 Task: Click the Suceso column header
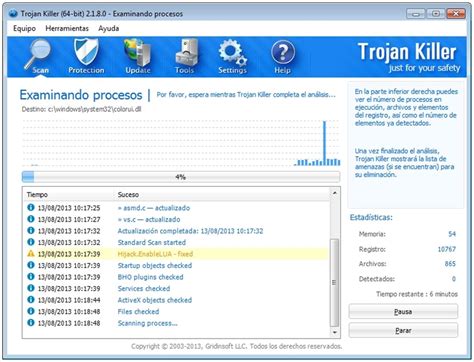(x=128, y=194)
